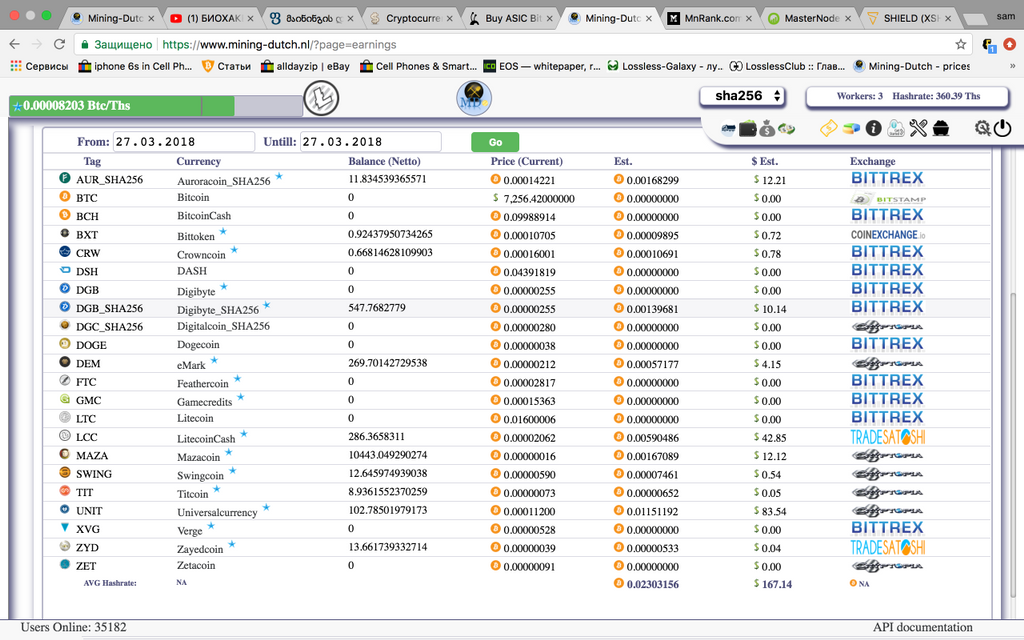Image resolution: width=1024 pixels, height=640 pixels.
Task: Click the dollar exchange arrows icon
Action: click(x=786, y=129)
